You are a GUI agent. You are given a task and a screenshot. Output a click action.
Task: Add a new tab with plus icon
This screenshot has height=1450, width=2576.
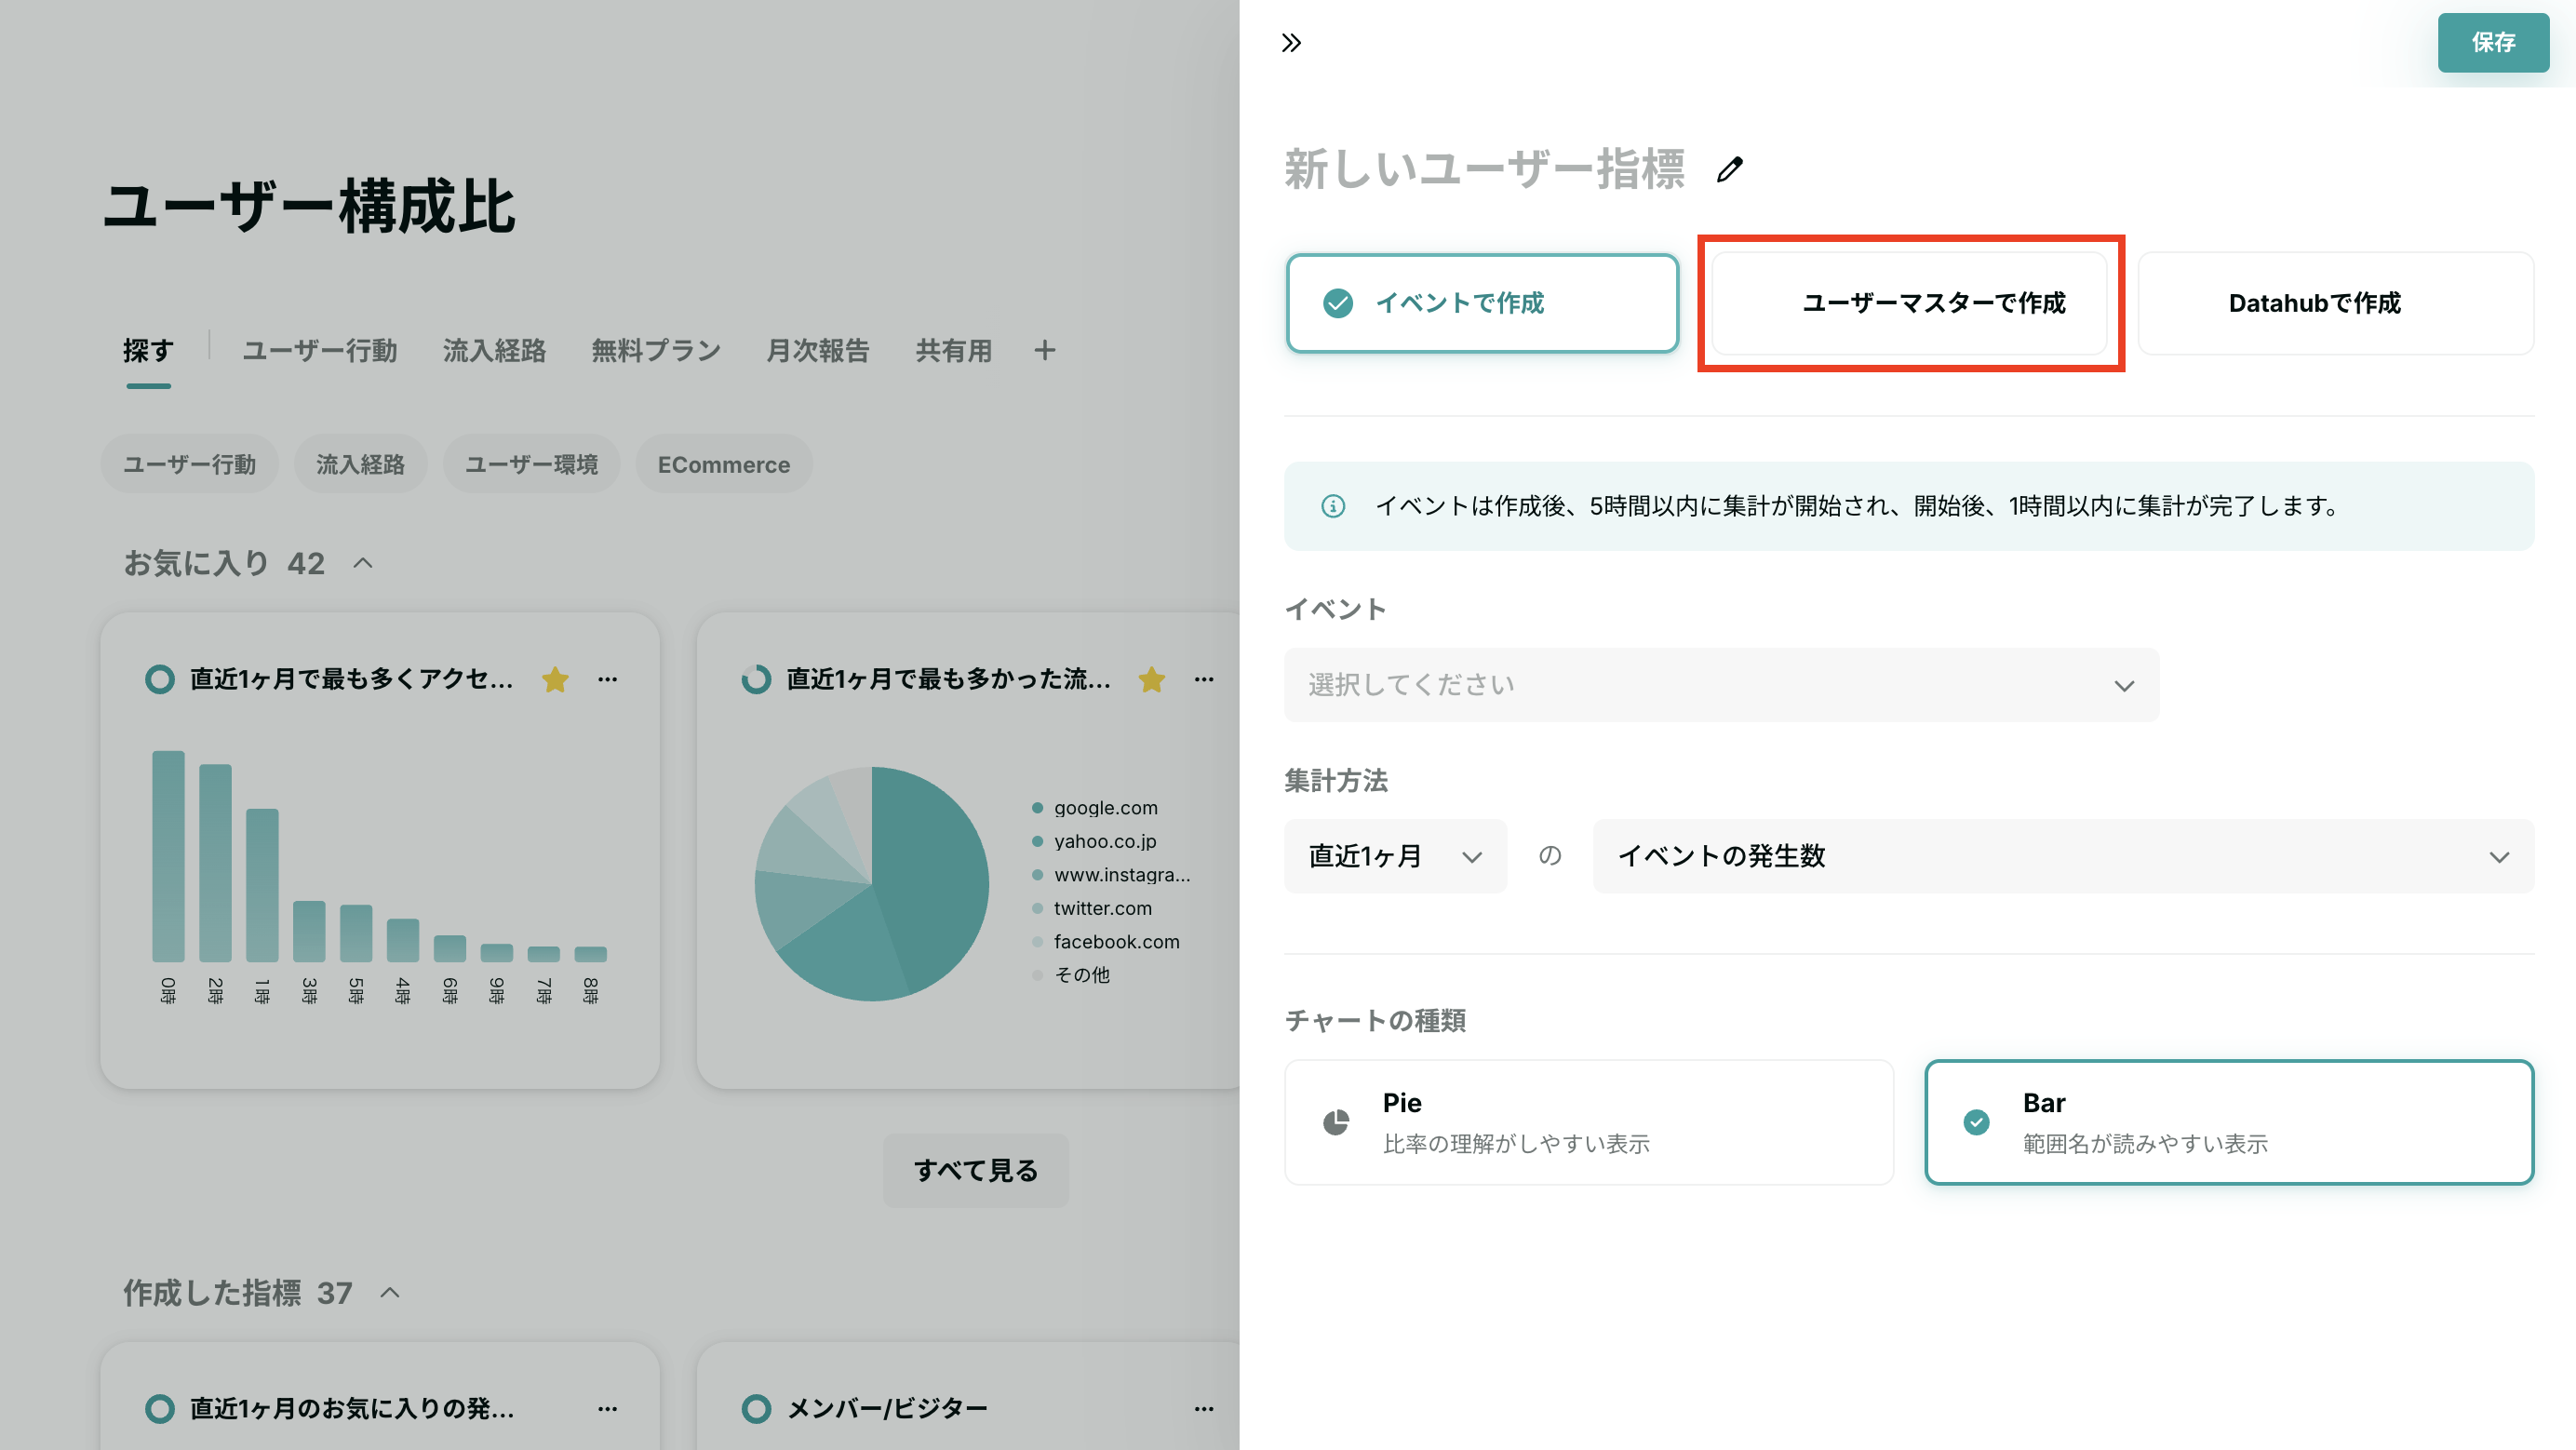[1045, 350]
